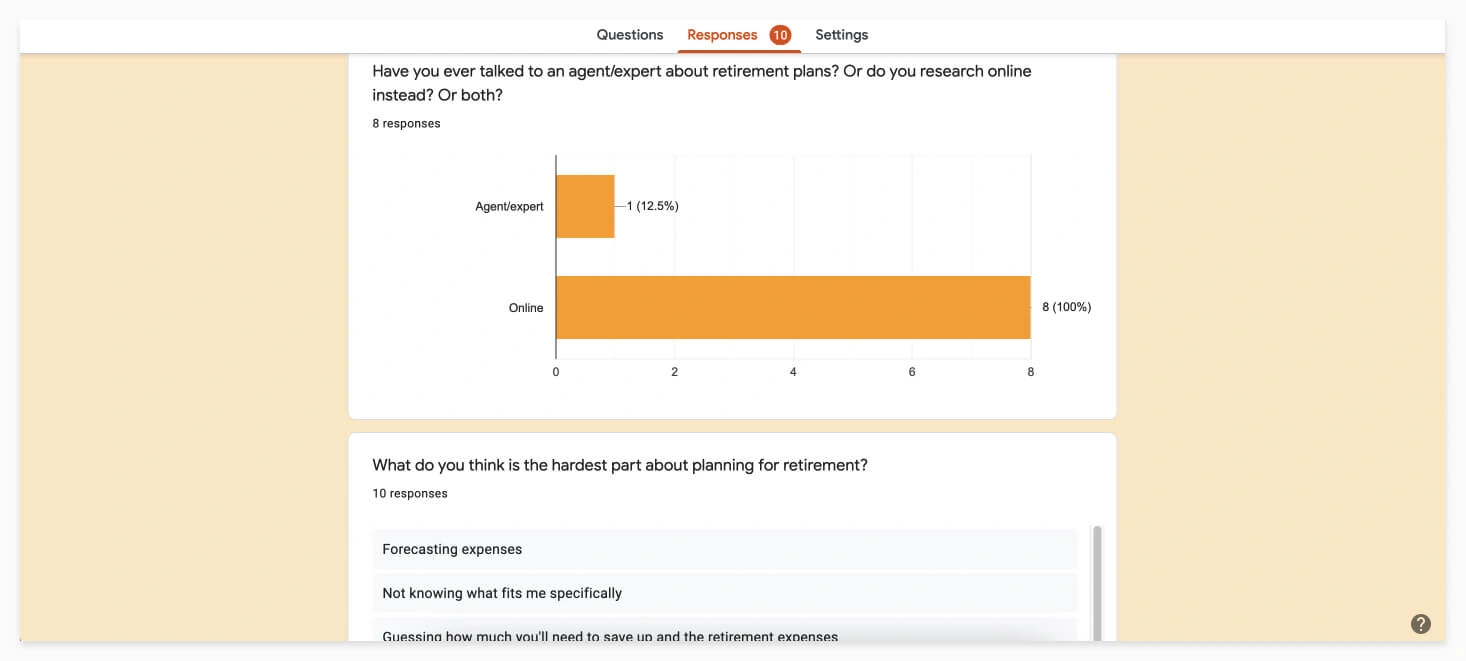
Task: Select "Not knowing what fits me specifically" response
Action: (502, 593)
